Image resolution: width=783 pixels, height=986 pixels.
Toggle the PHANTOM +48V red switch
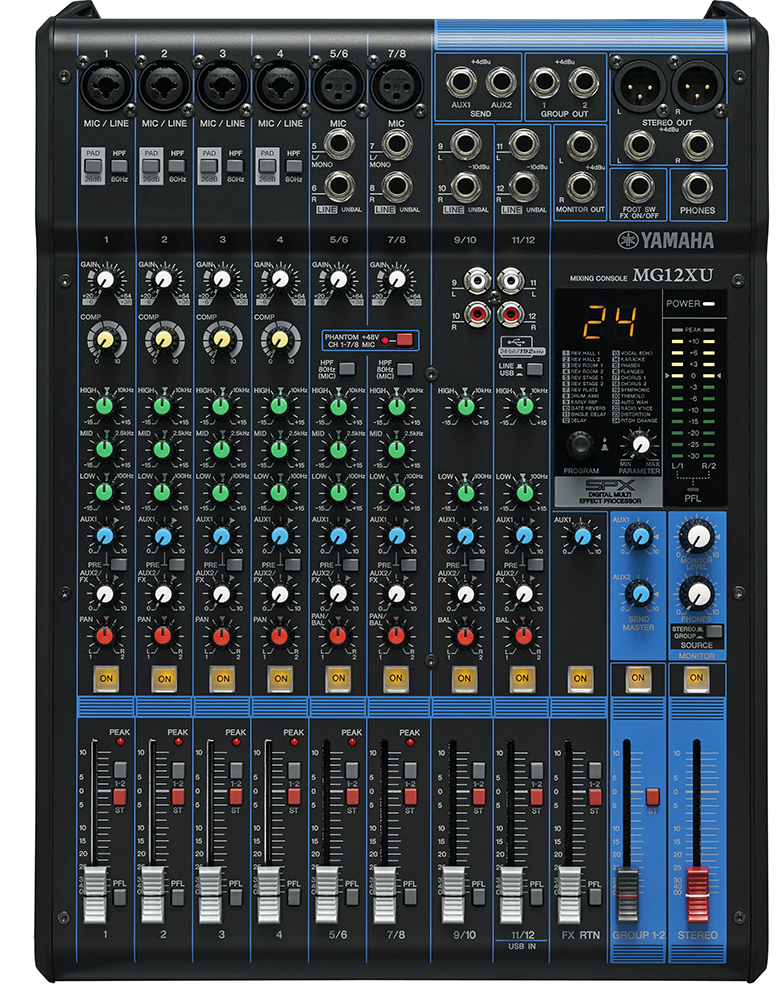click(x=403, y=340)
